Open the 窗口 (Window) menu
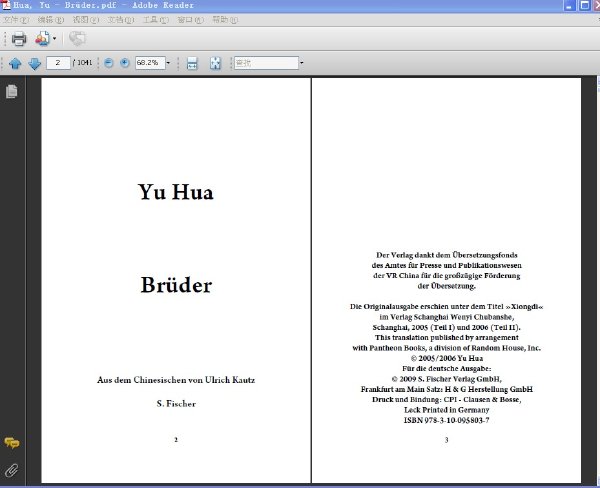 tap(190, 20)
